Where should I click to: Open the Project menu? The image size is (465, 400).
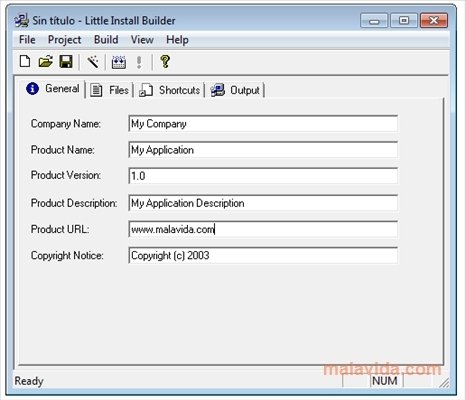point(64,40)
